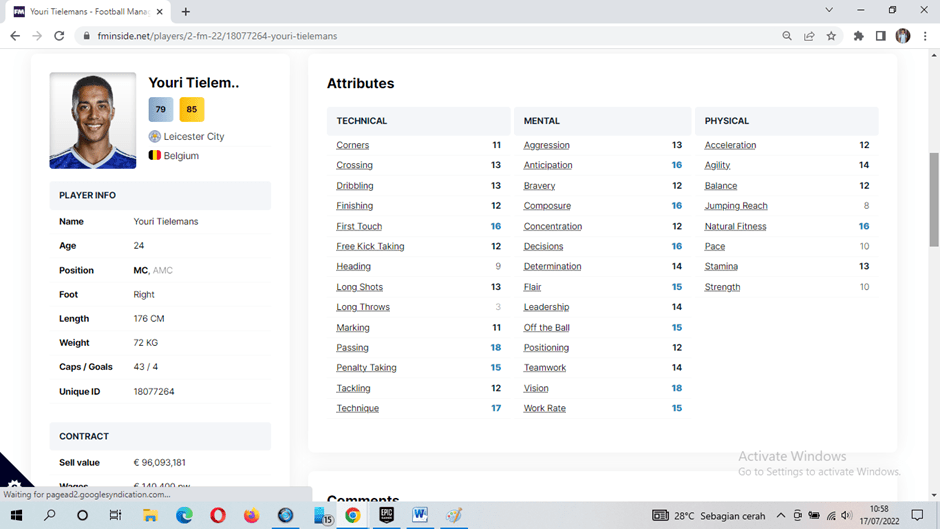Click the Natural Fitness attribute link
Screen dimensions: 940x529
(735, 226)
